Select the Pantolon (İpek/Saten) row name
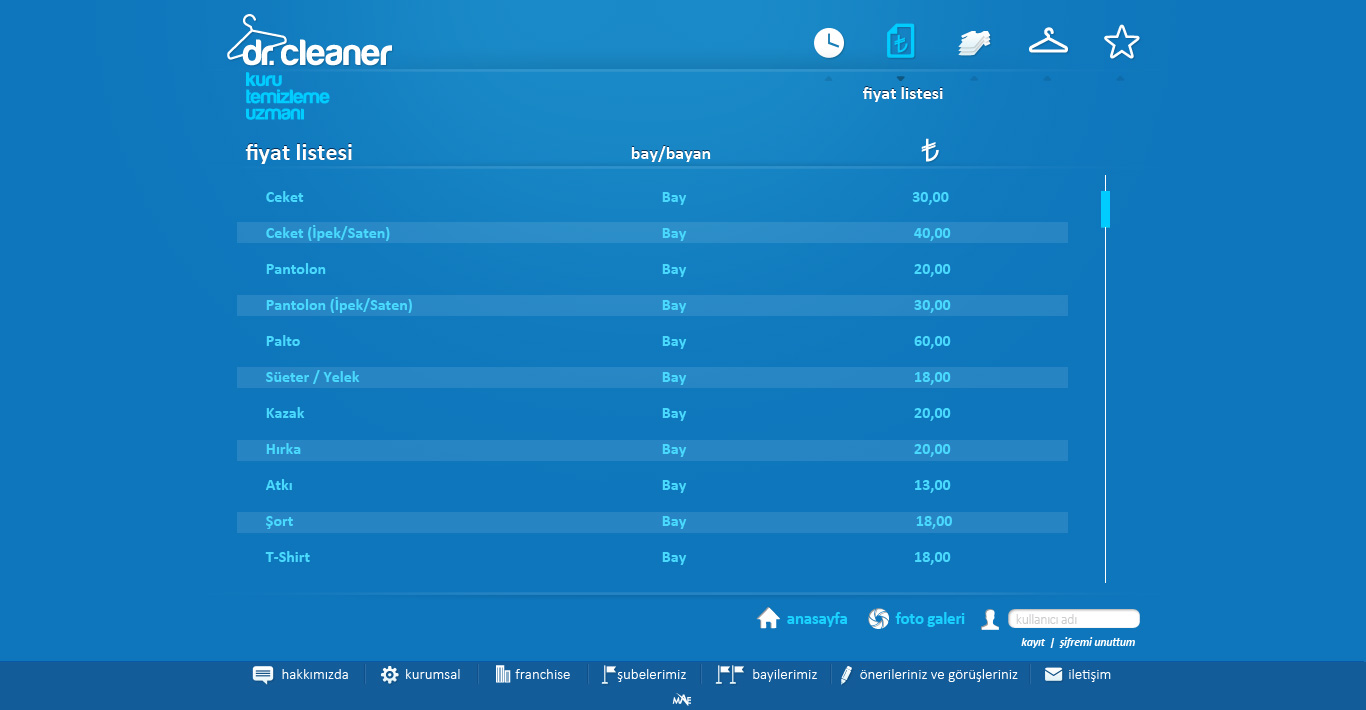Viewport: 1366px width, 710px height. pos(339,305)
